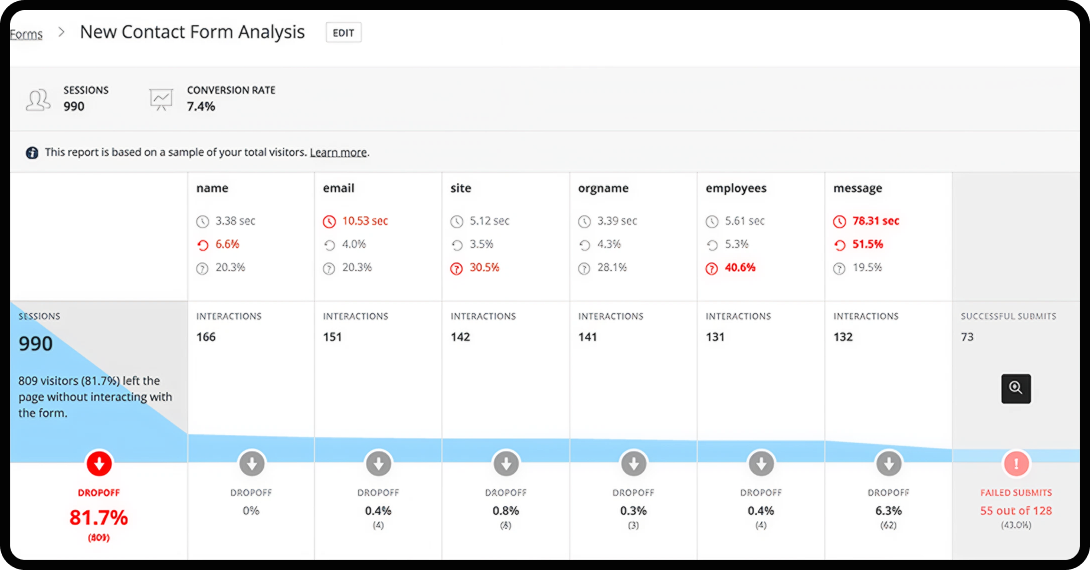Click the 809 visitors left the page text
1090x570 pixels.
95,397
